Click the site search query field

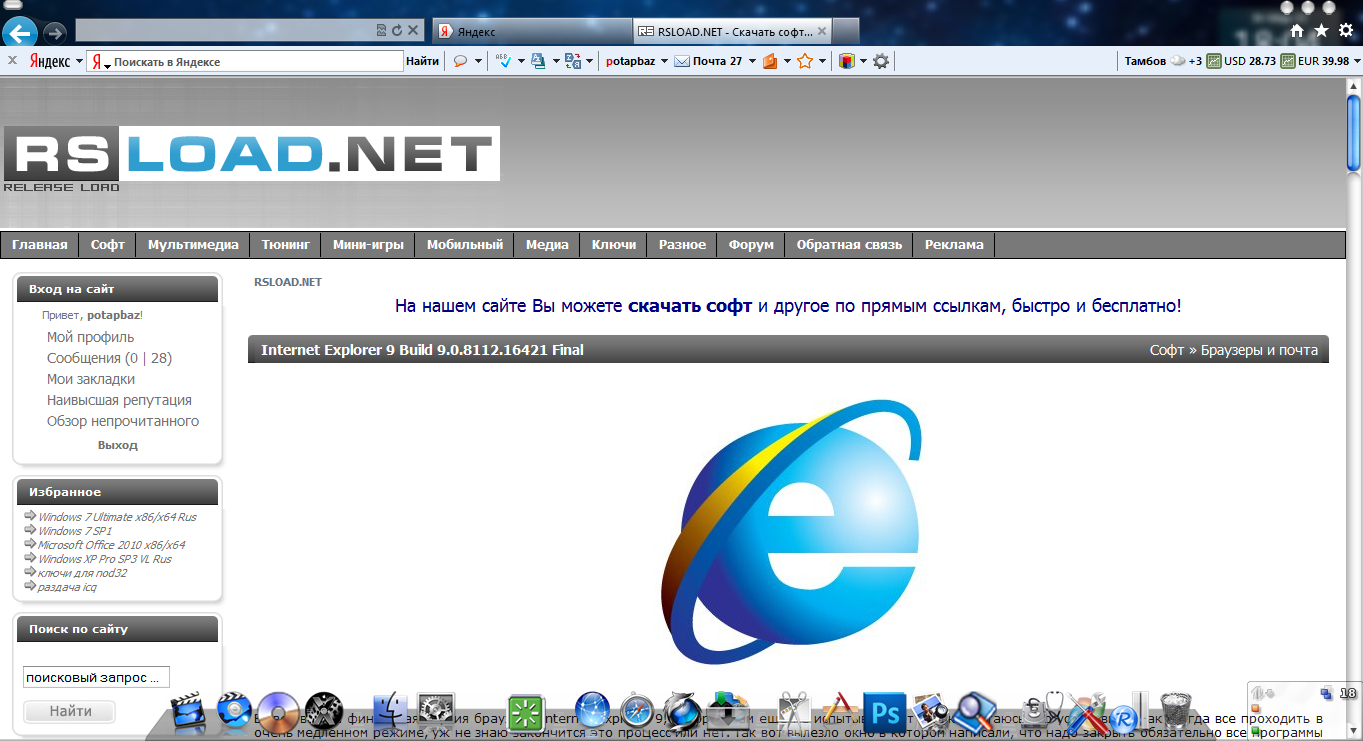[96, 677]
